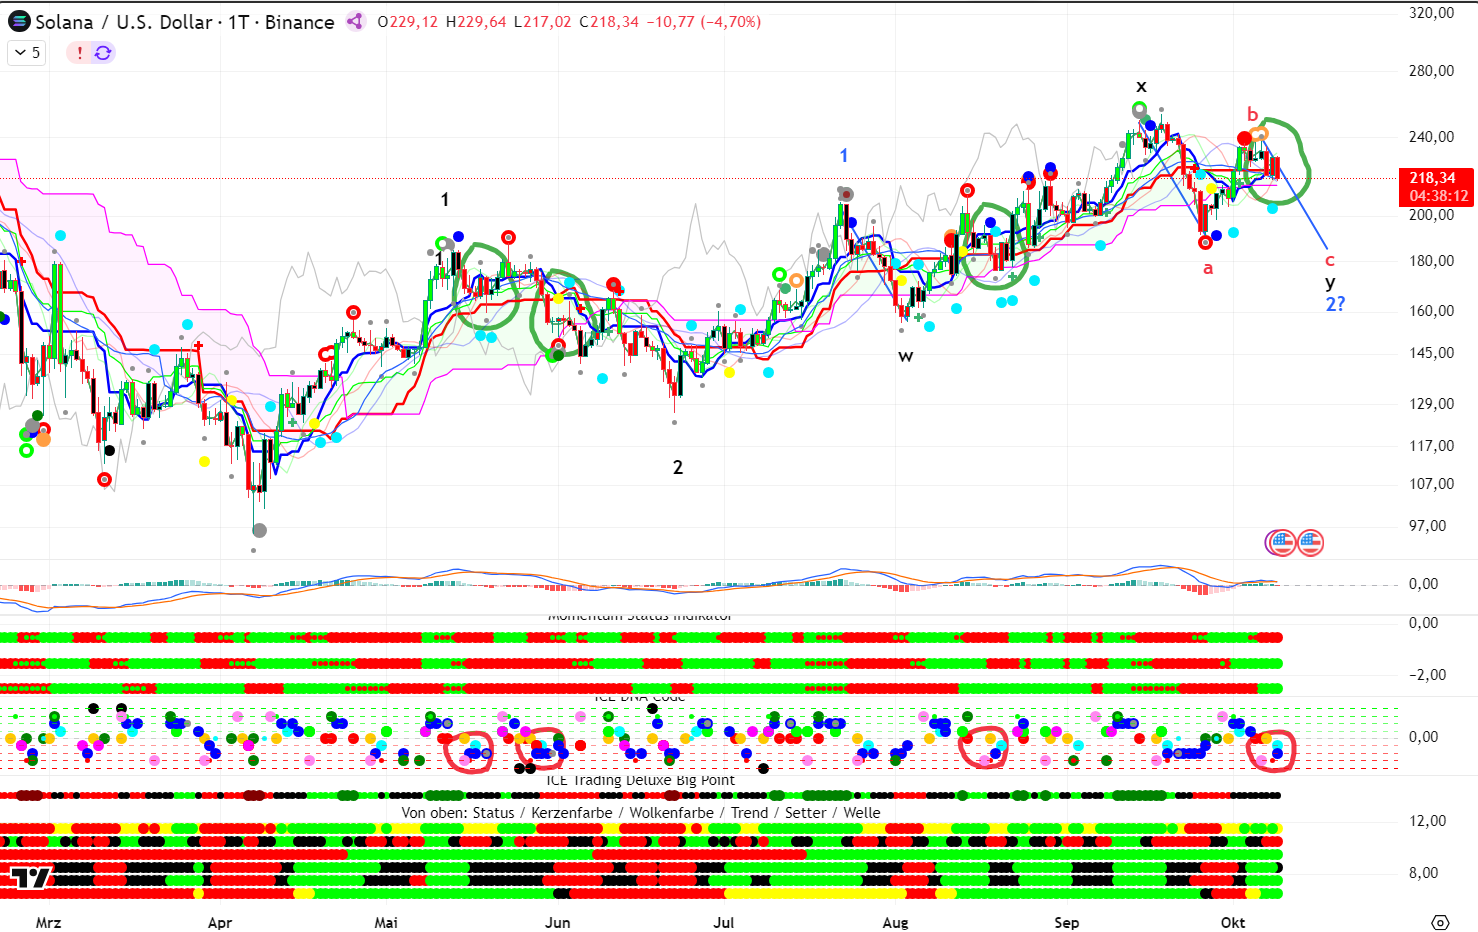Open the left US flag event icon
The width and height of the screenshot is (1478, 932).
pos(1281,543)
